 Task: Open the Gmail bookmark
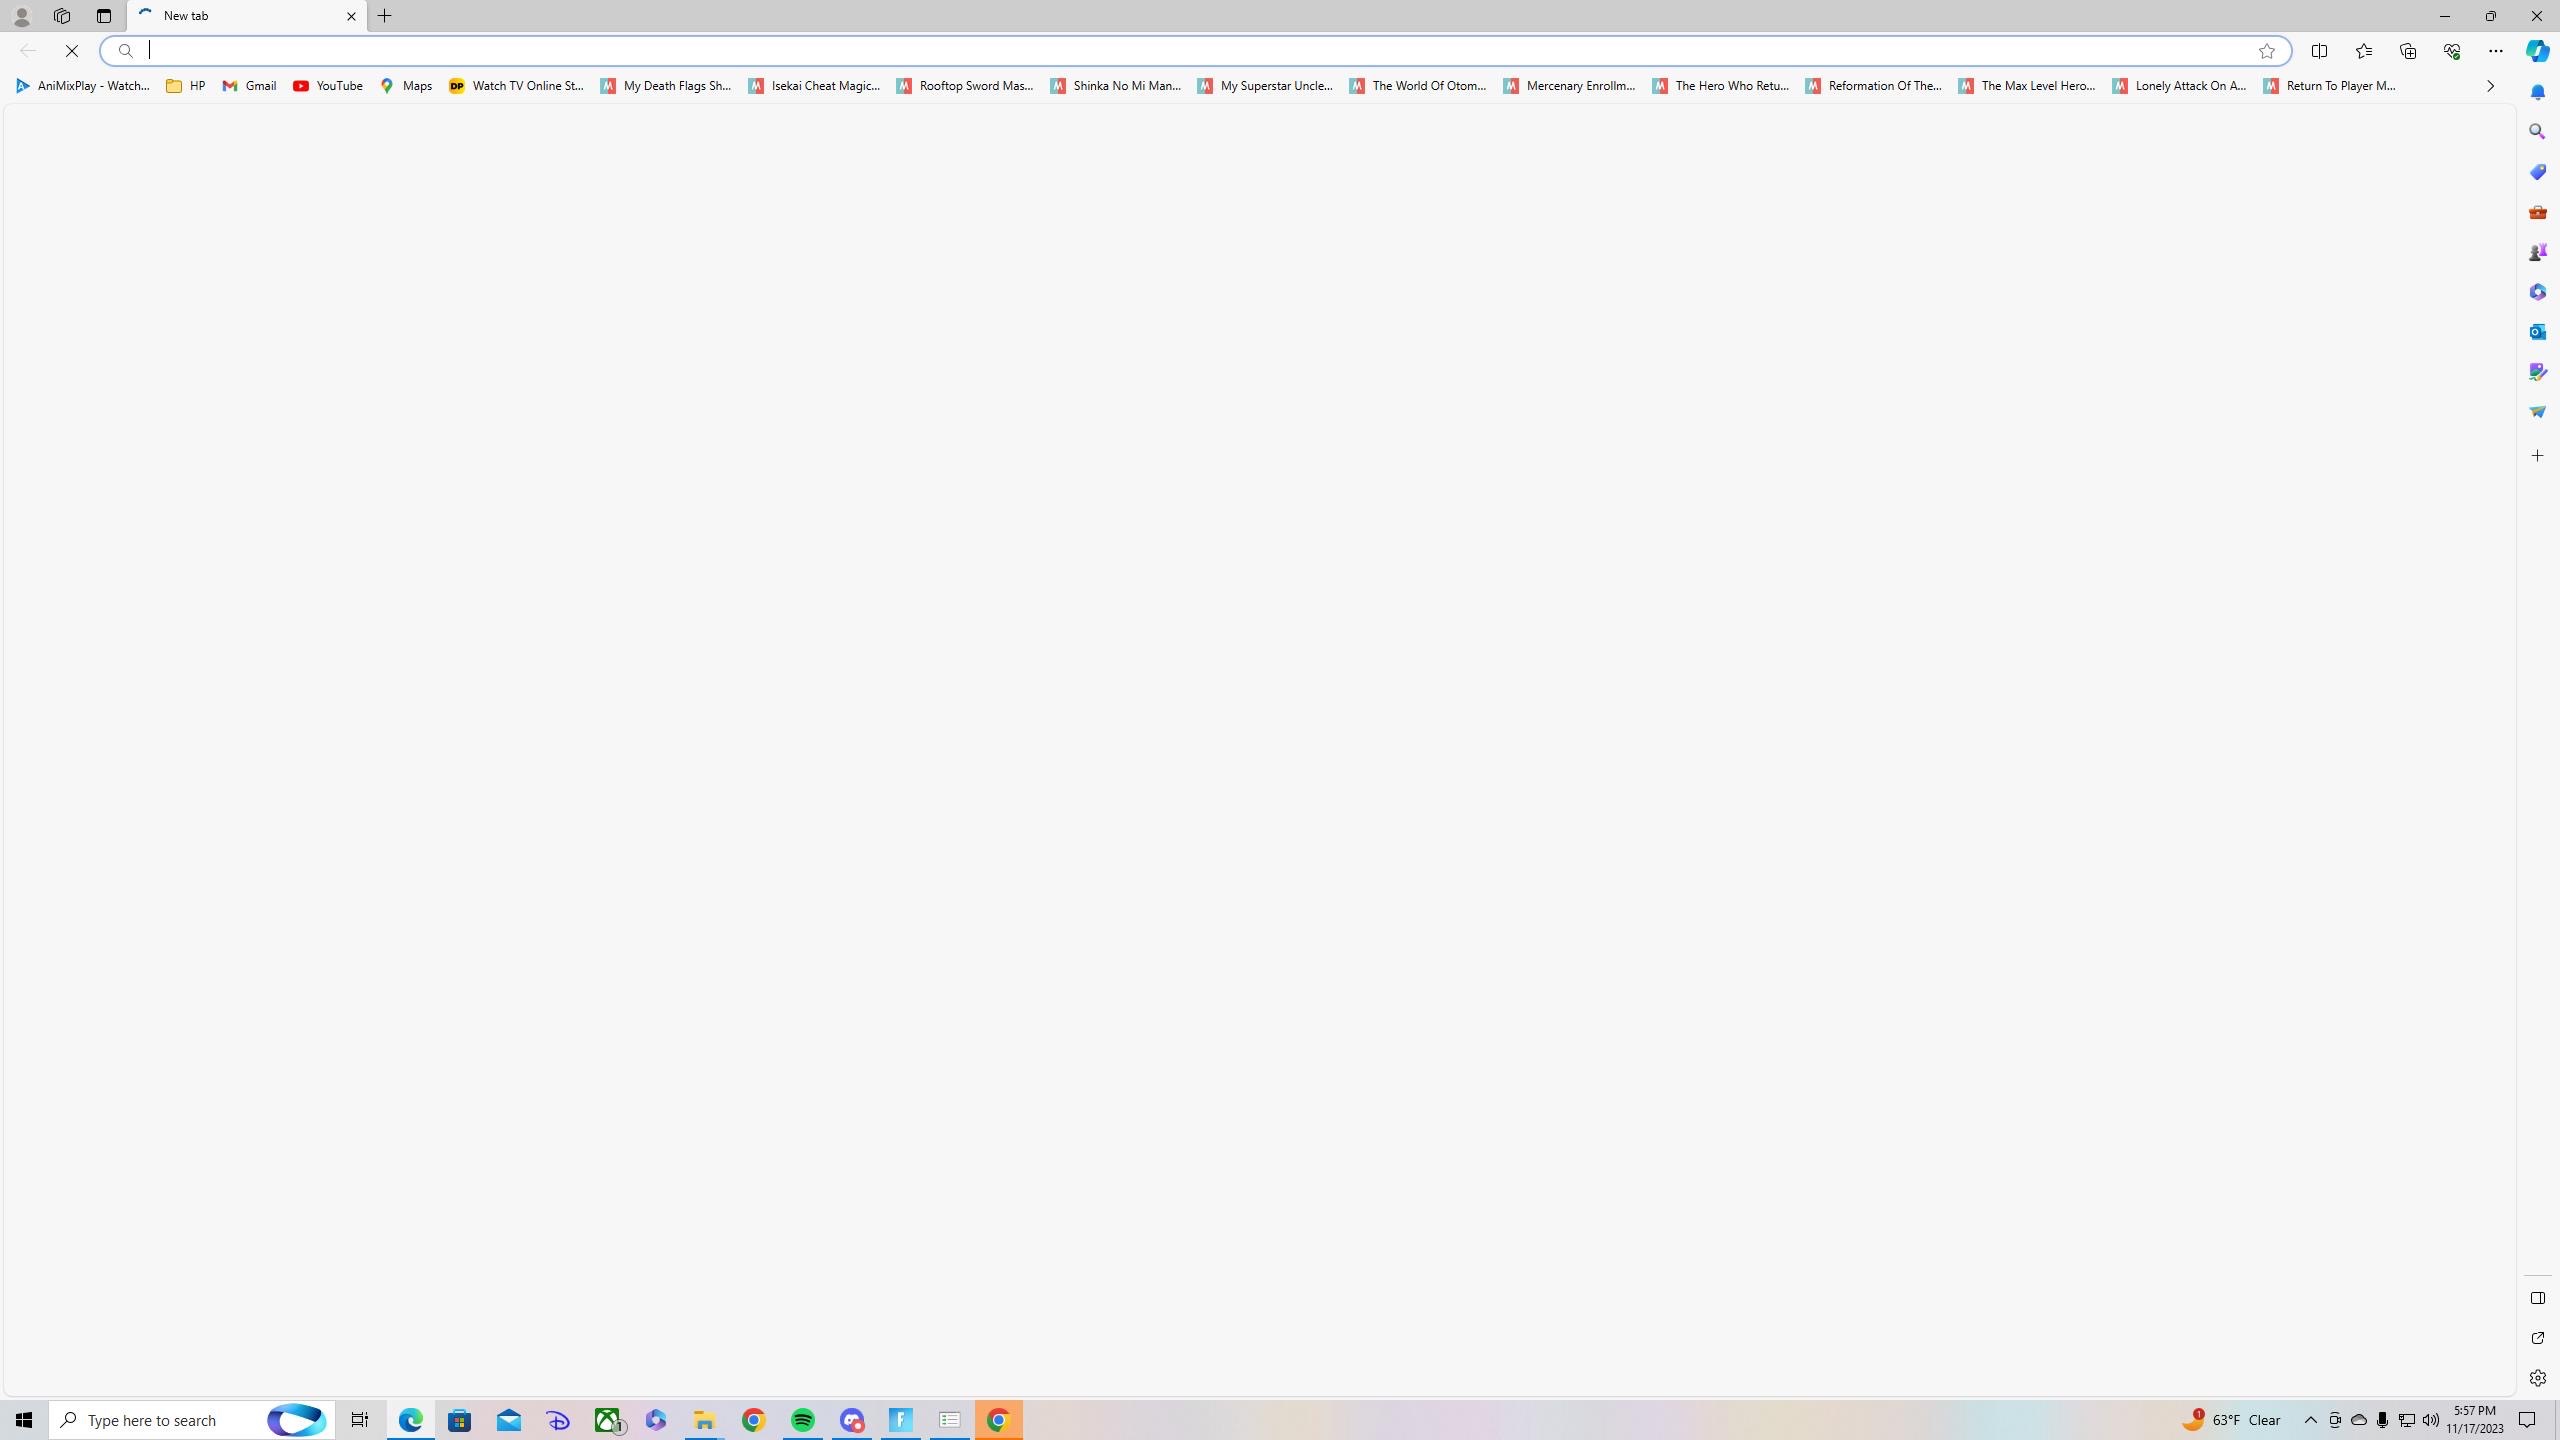point(250,86)
